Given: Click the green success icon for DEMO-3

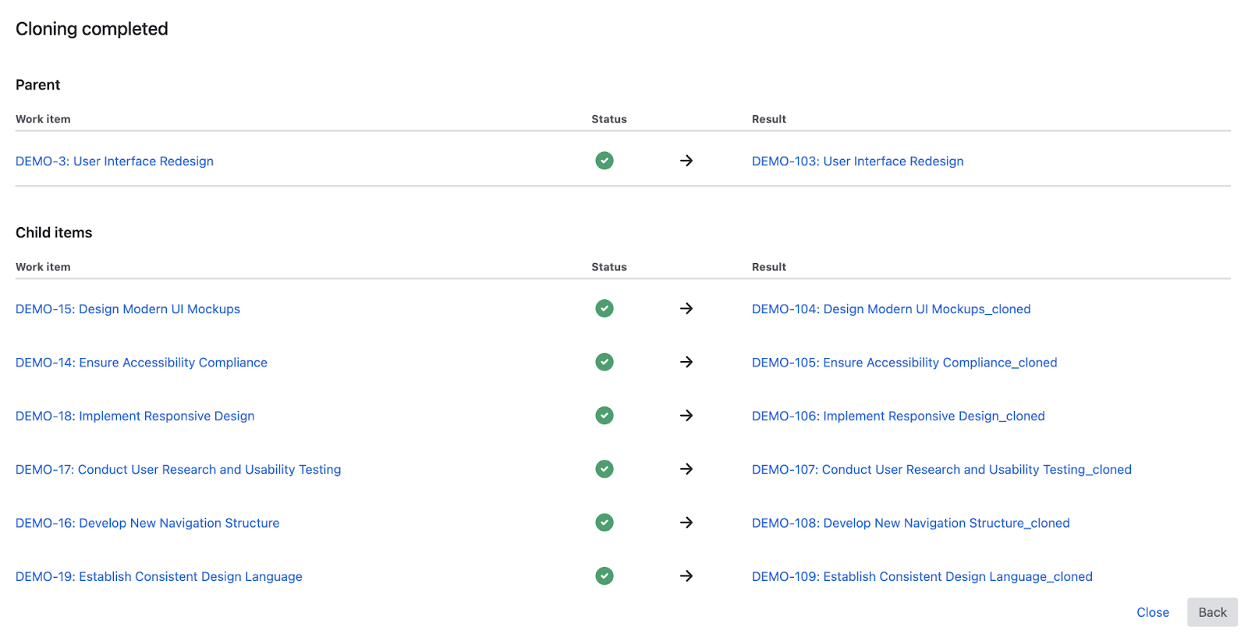Looking at the screenshot, I should coord(604,161).
